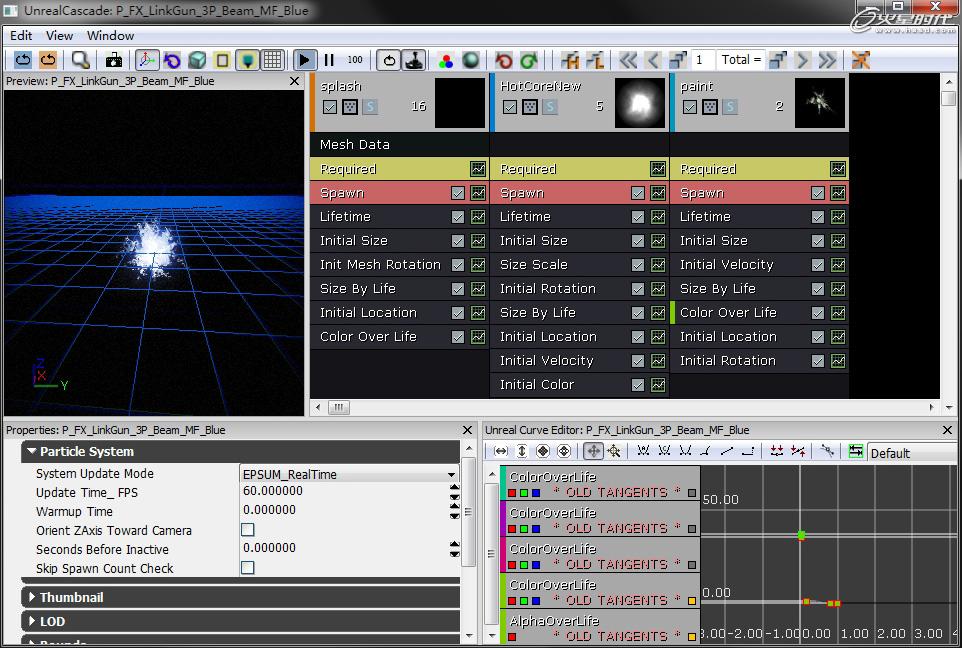Select the Color Over Life module in paint
962x648 pixels.
click(x=728, y=313)
